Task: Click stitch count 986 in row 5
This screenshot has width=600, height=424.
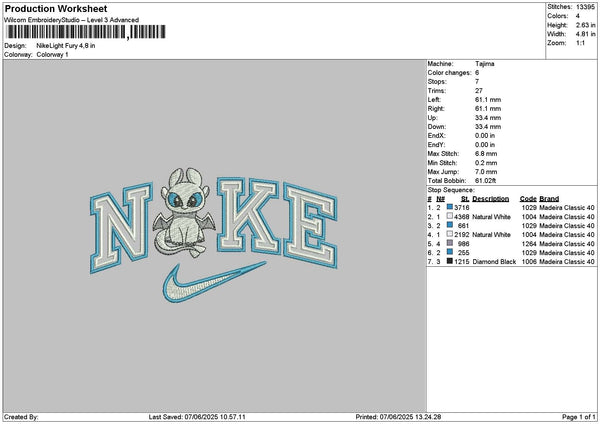Action: [x=463, y=243]
